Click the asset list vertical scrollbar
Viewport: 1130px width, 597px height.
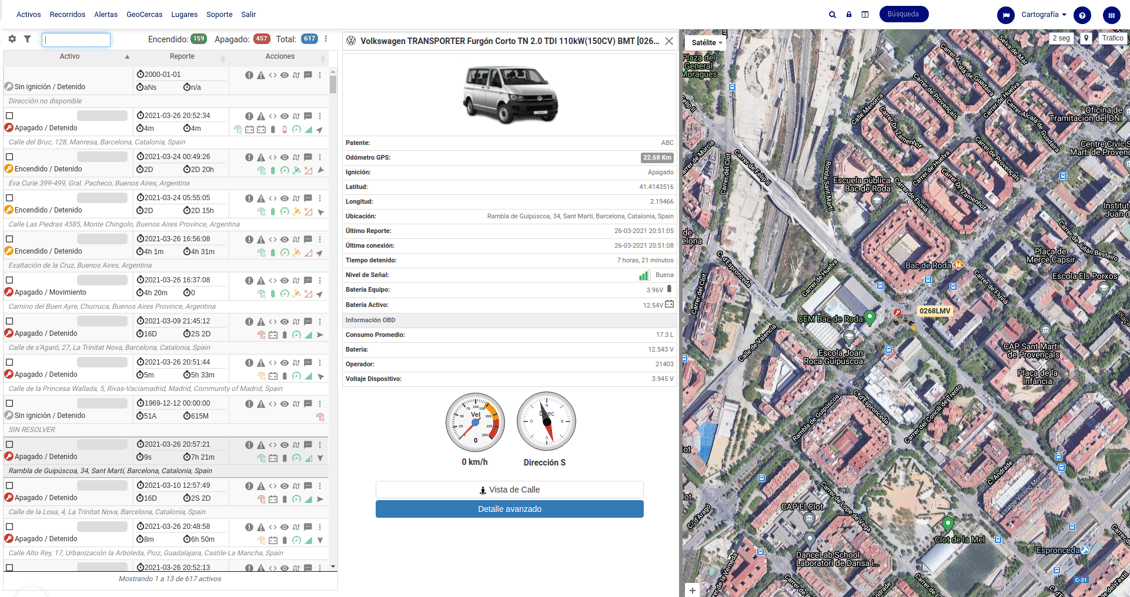tap(333, 318)
